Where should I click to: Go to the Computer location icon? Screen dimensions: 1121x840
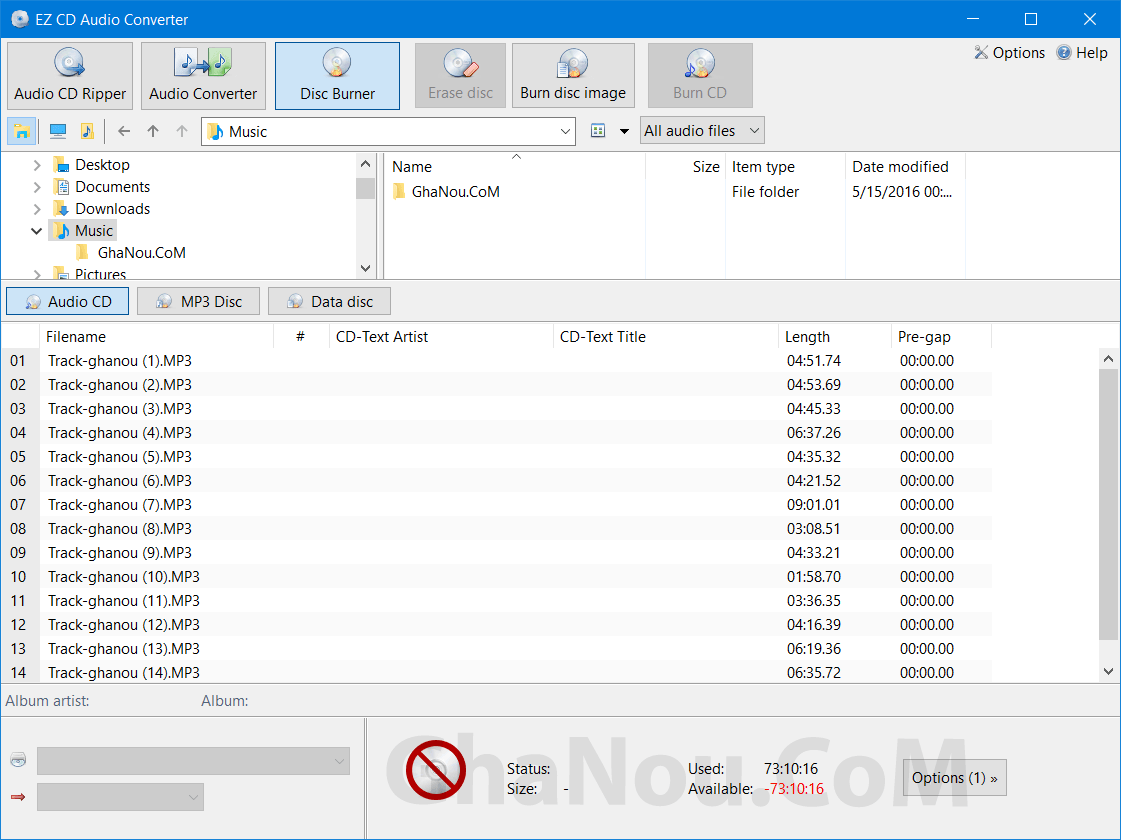tap(58, 132)
